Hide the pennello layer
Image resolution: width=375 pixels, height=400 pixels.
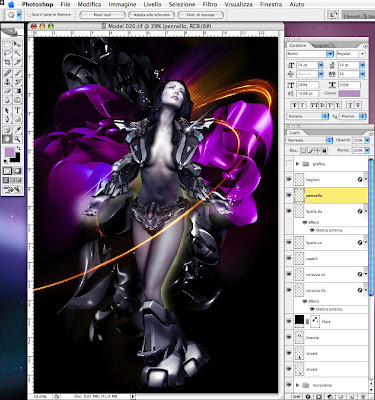pos(289,196)
